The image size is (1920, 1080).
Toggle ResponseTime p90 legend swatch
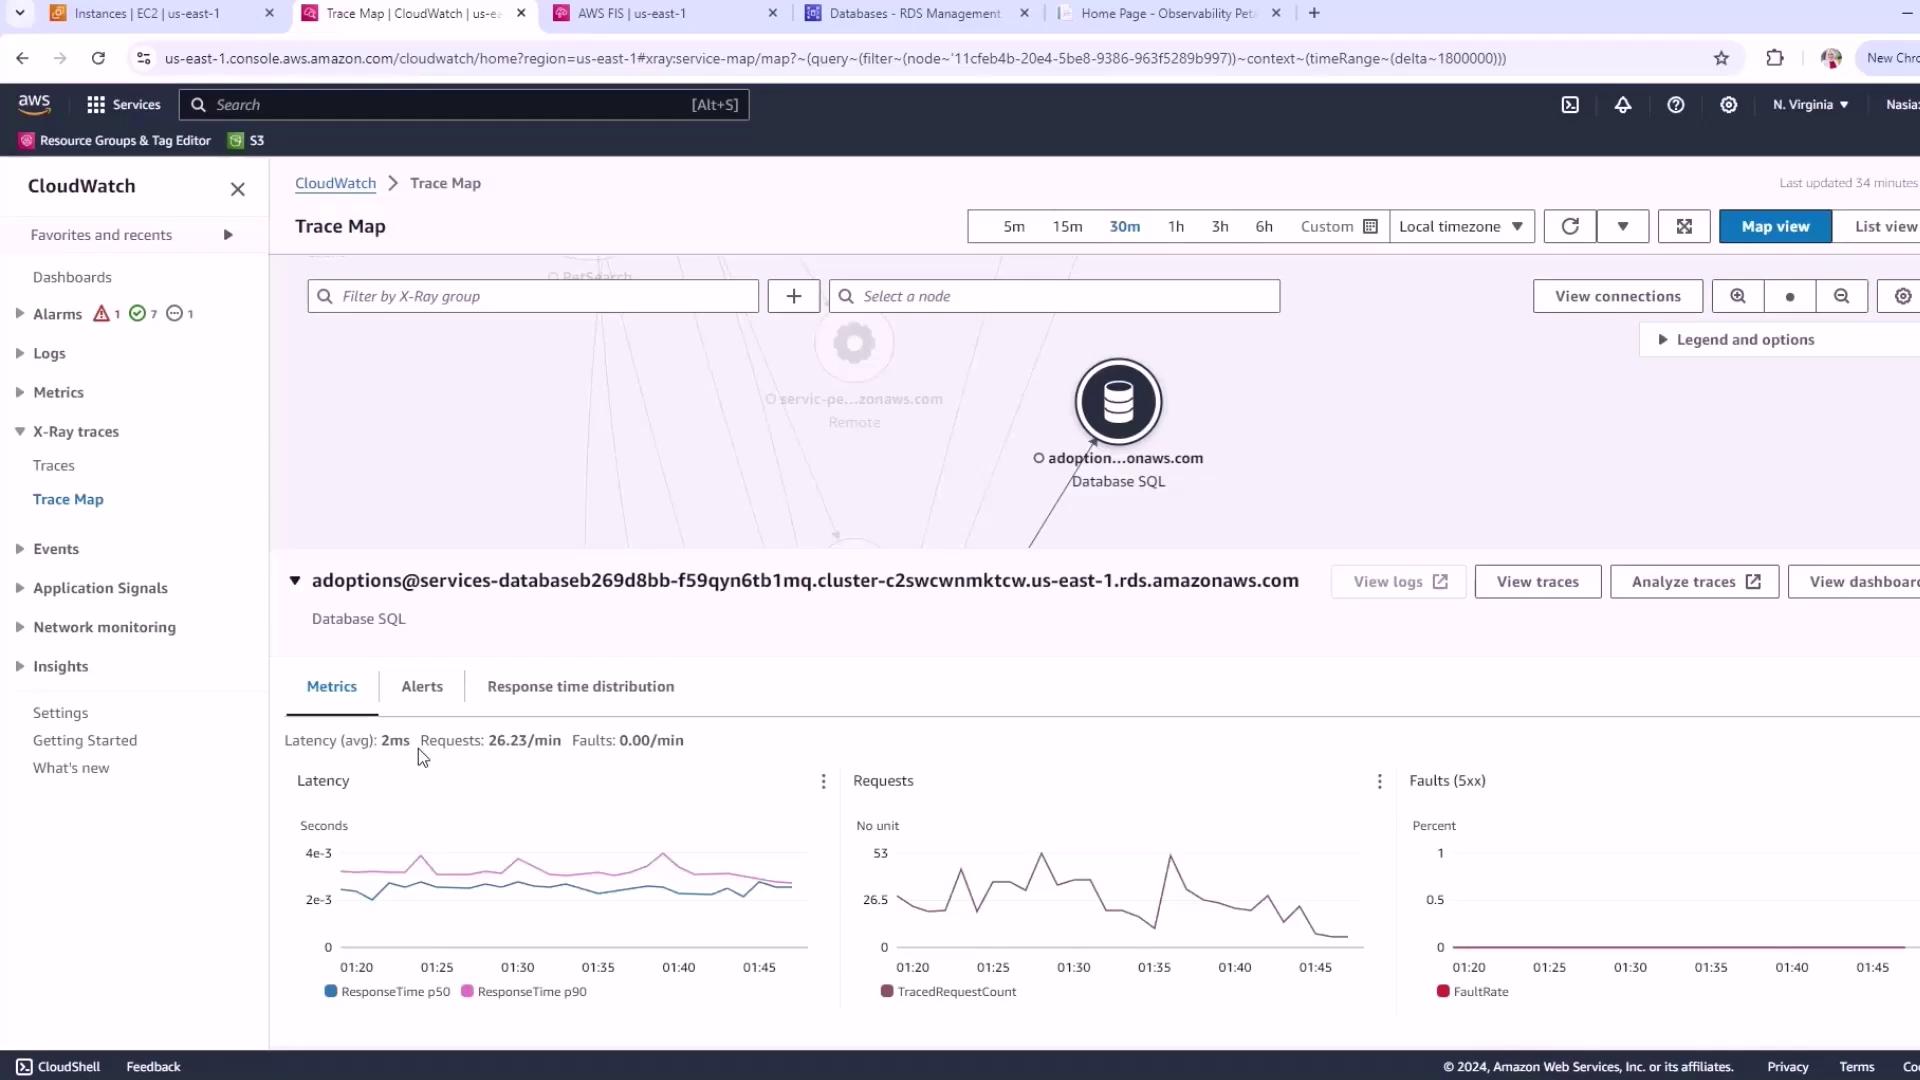[467, 991]
